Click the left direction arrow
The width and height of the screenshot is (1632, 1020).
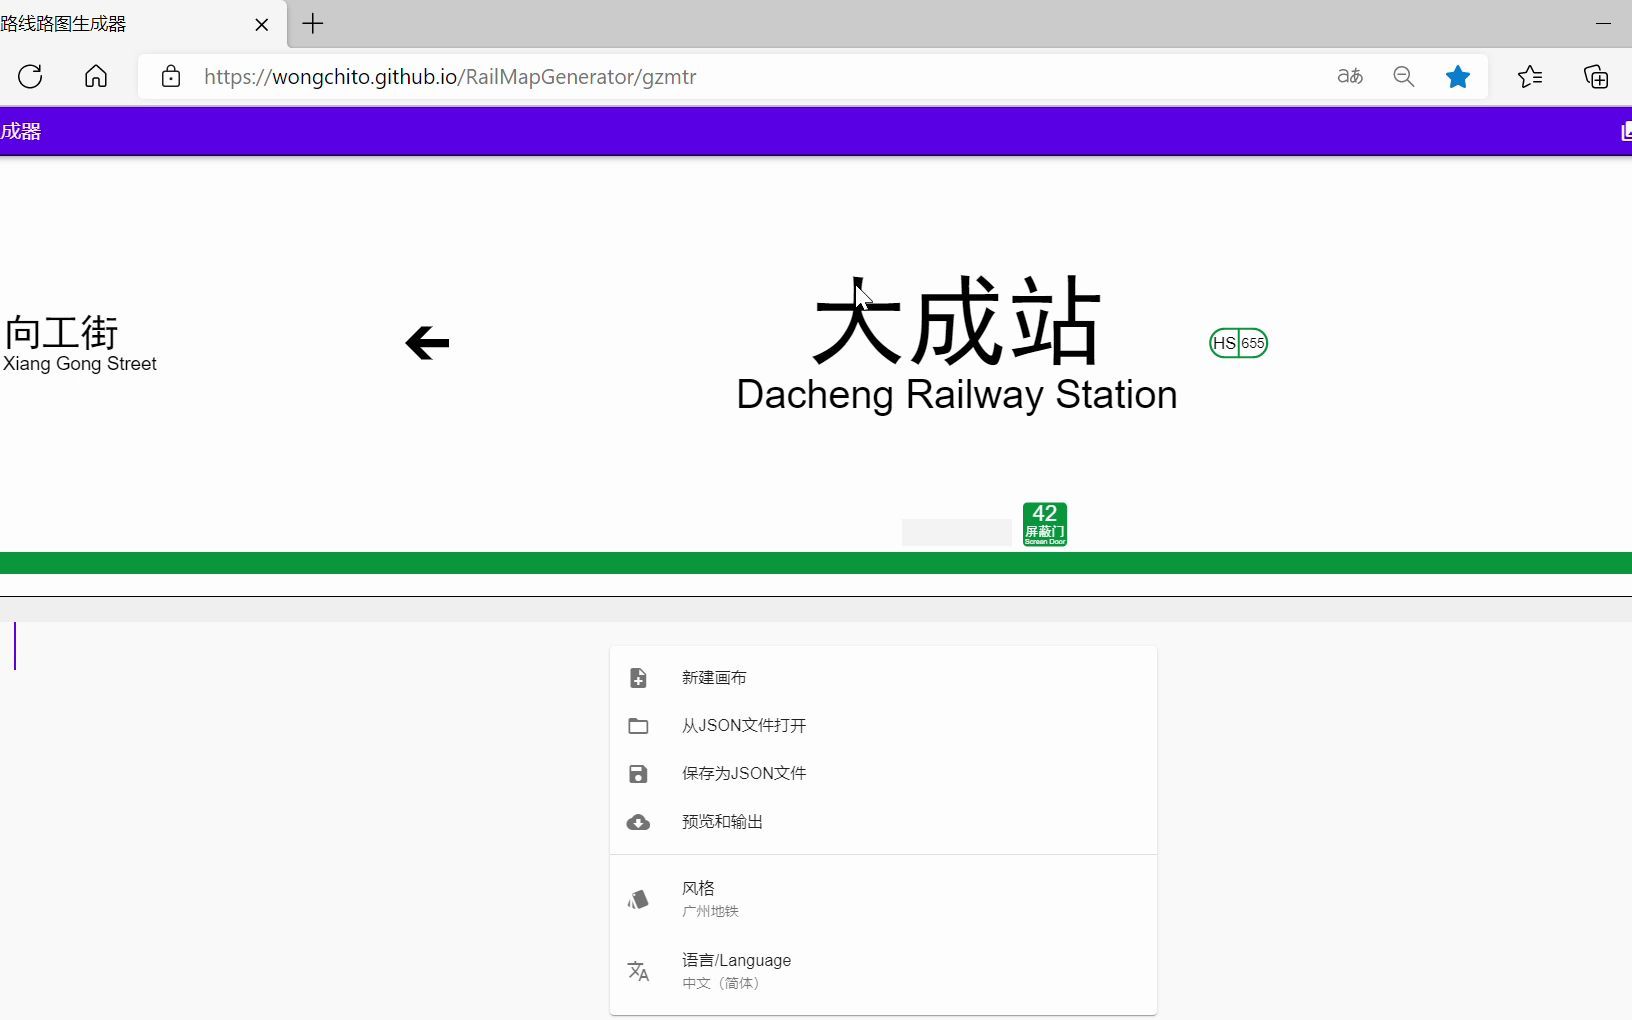(x=428, y=343)
